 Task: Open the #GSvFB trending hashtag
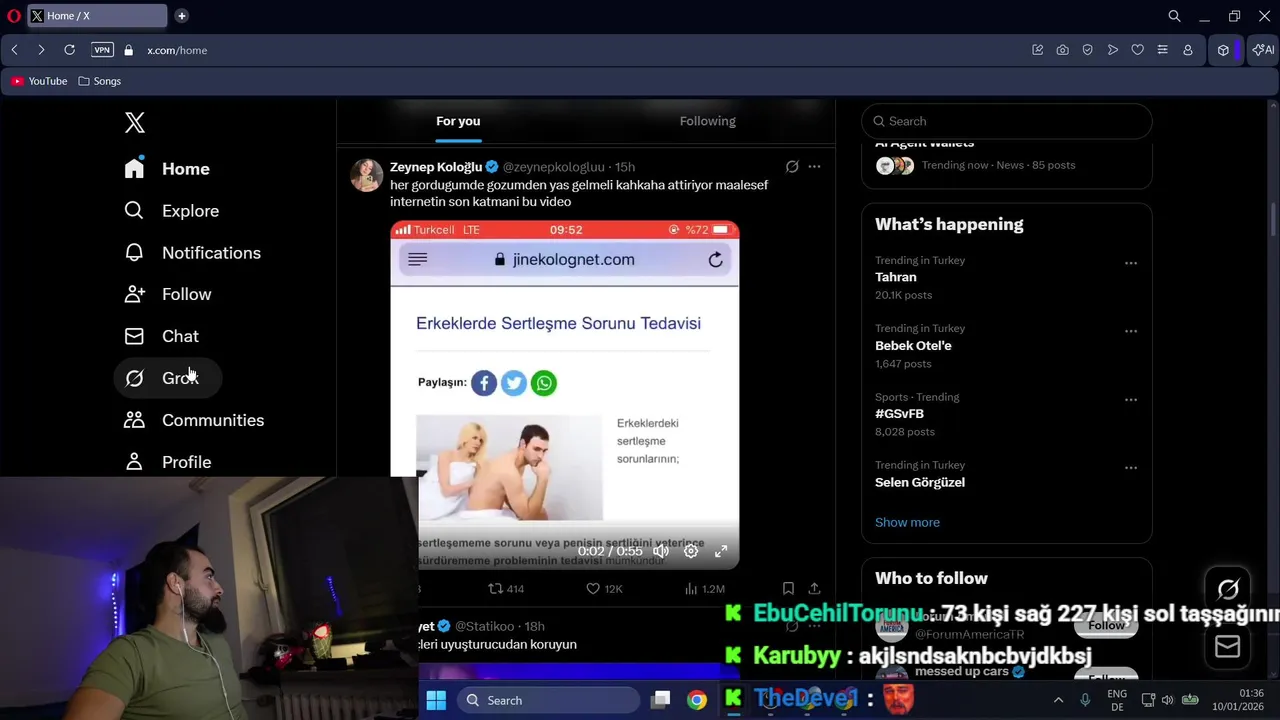pos(899,414)
